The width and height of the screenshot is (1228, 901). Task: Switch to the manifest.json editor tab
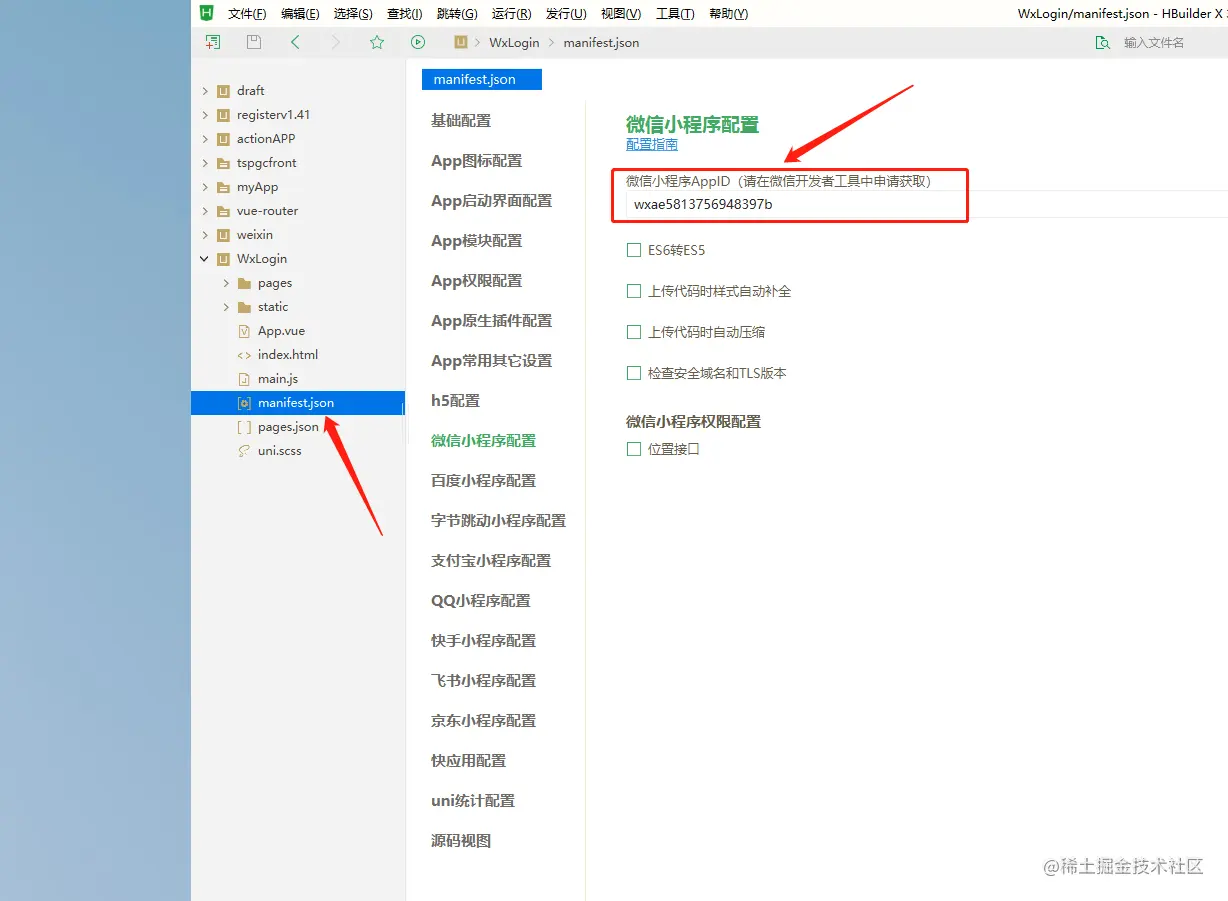click(481, 80)
